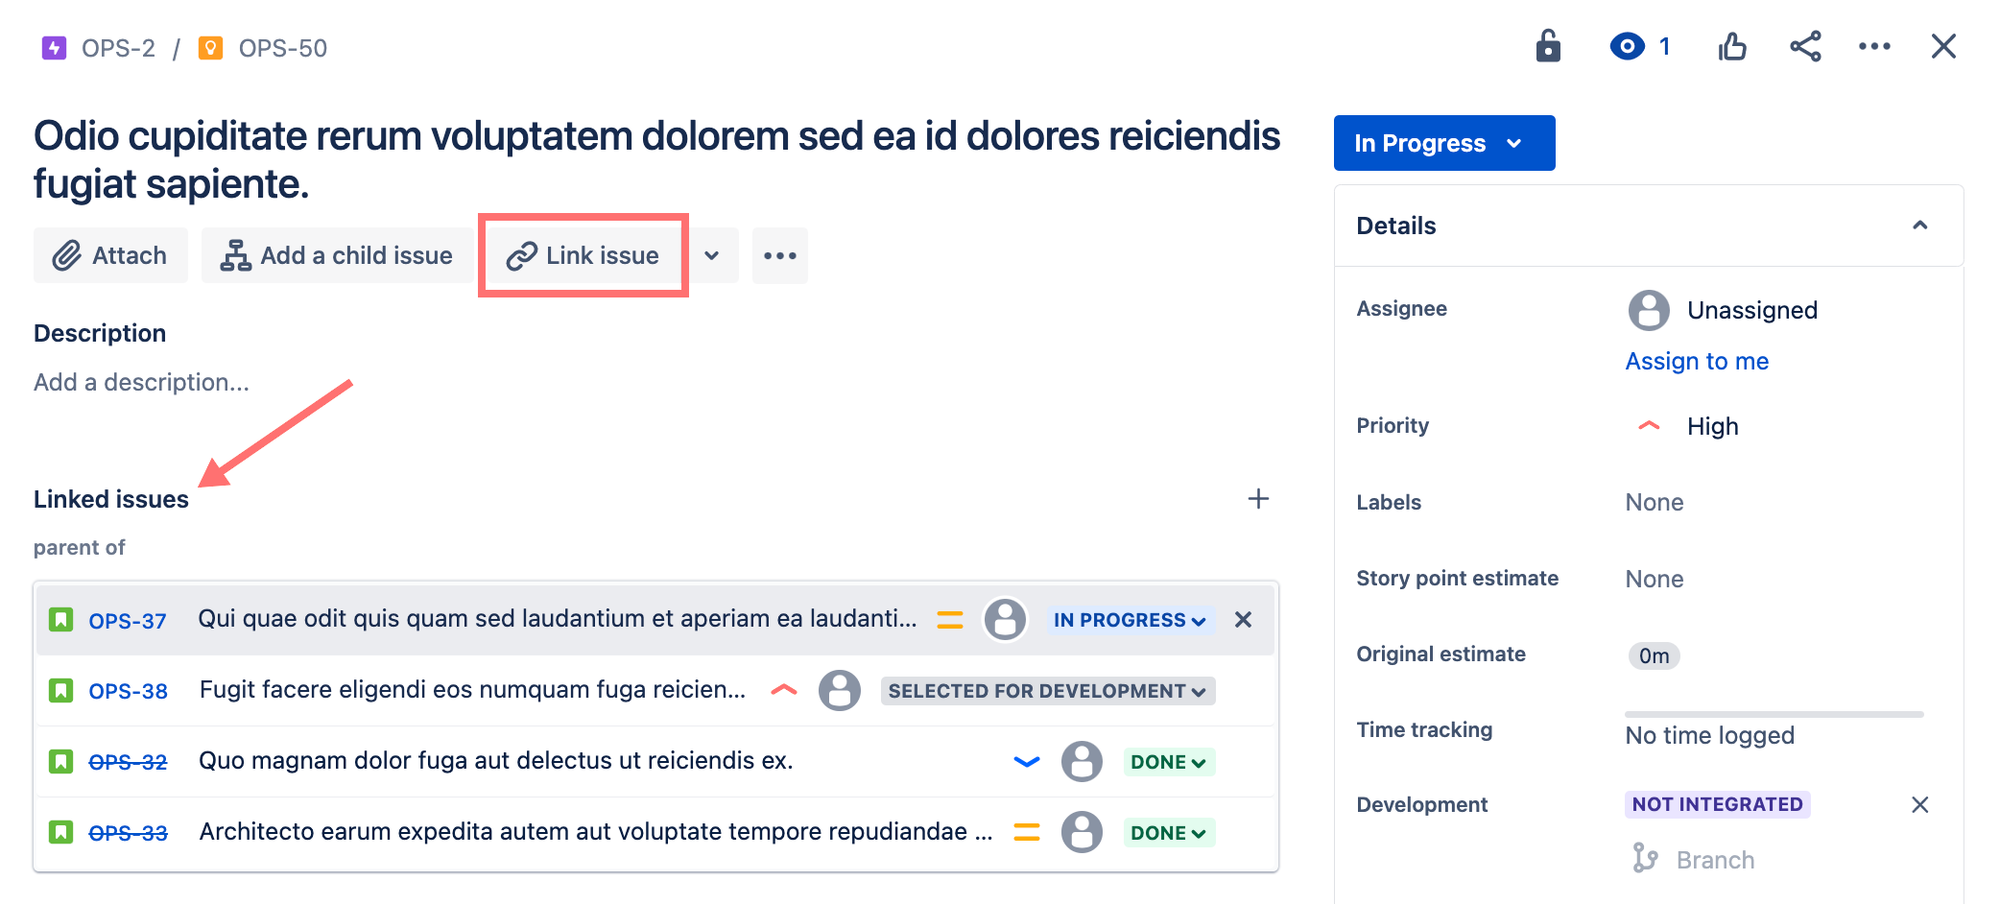Vote with the thumbs-up icon
This screenshot has height=904, width=2000.
point(1732,46)
